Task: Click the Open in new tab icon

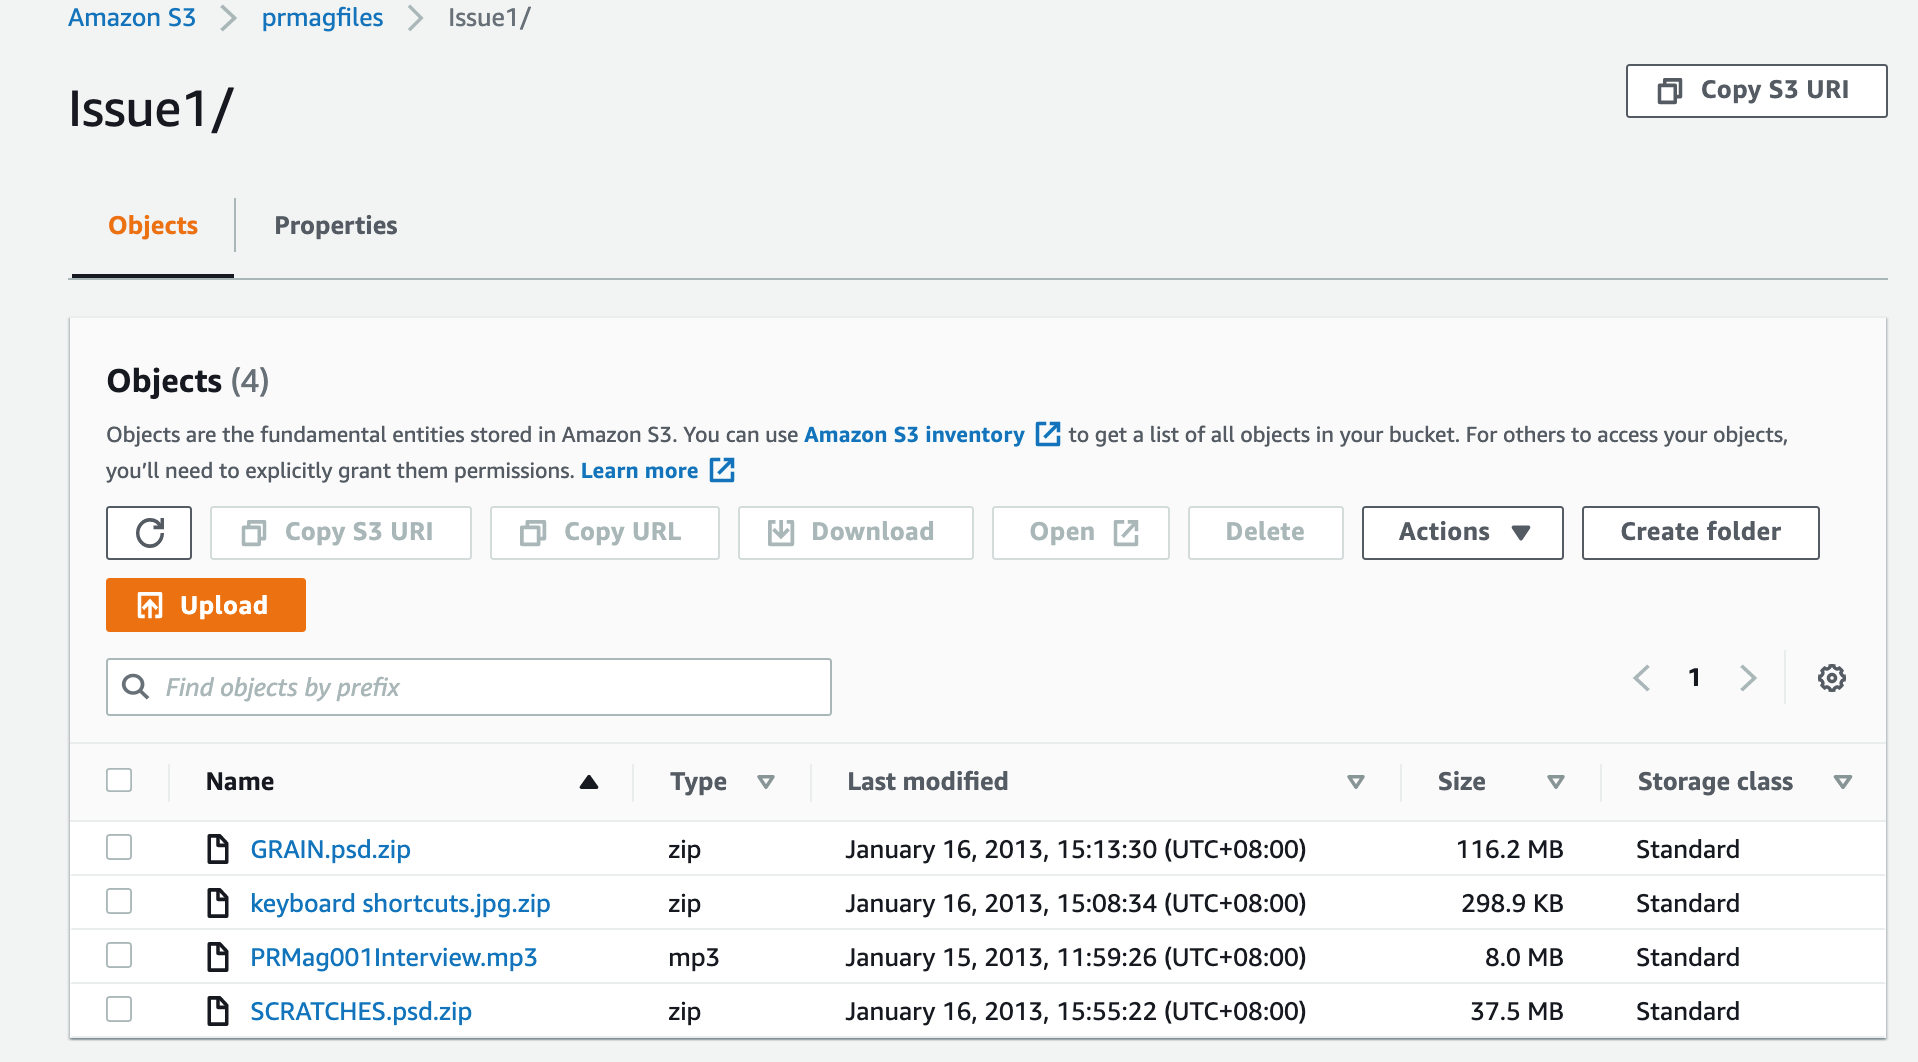Action: coord(1126,532)
